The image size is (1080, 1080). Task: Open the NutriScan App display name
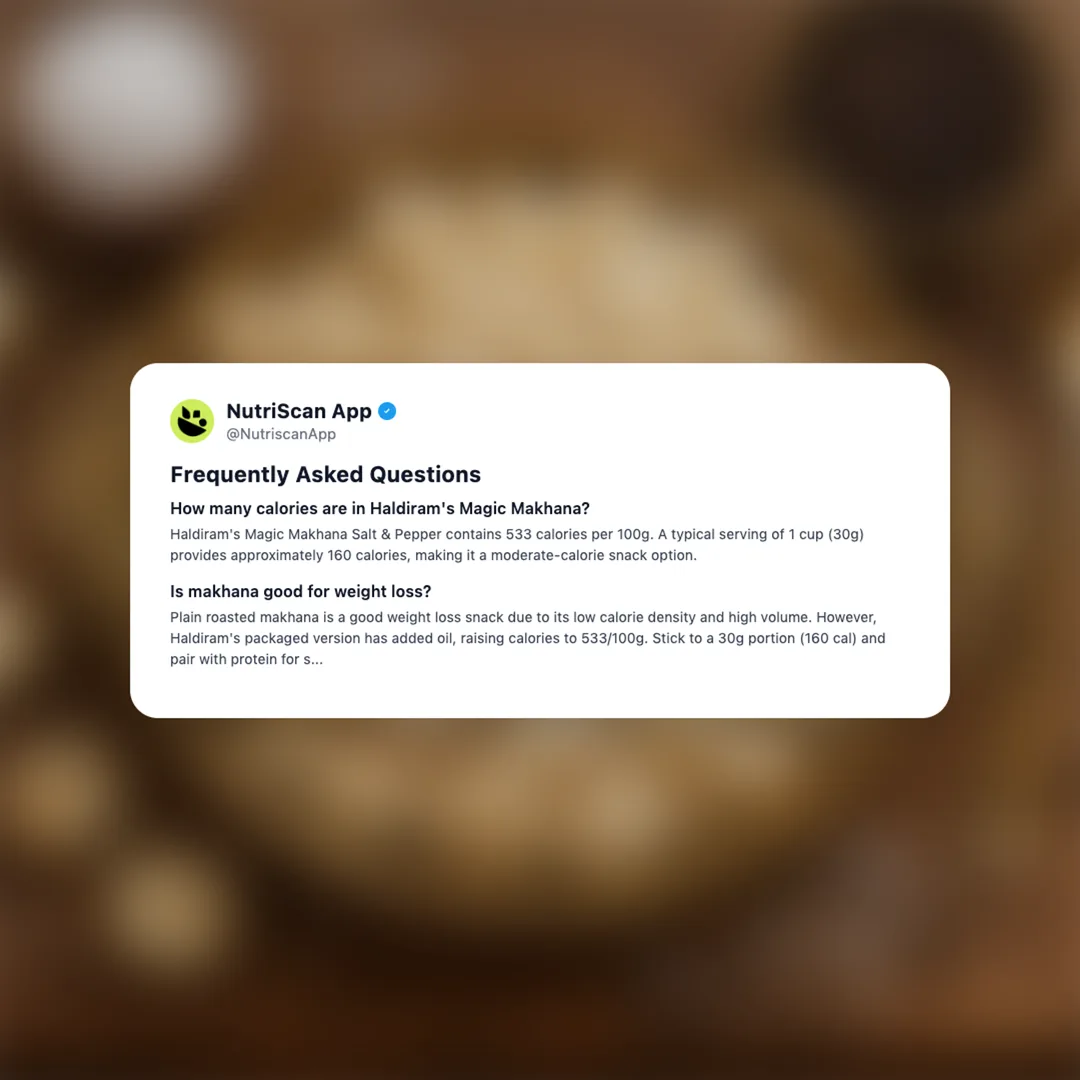point(299,411)
